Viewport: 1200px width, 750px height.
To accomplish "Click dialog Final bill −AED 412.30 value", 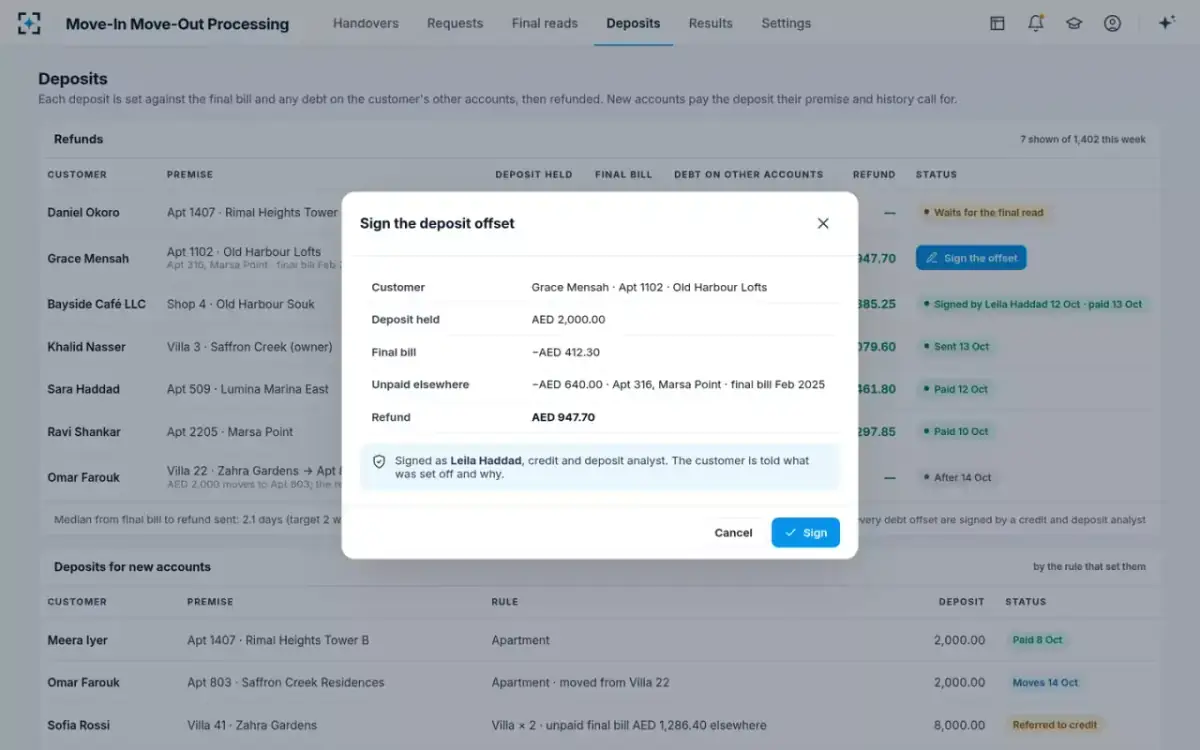I will pos(566,352).
